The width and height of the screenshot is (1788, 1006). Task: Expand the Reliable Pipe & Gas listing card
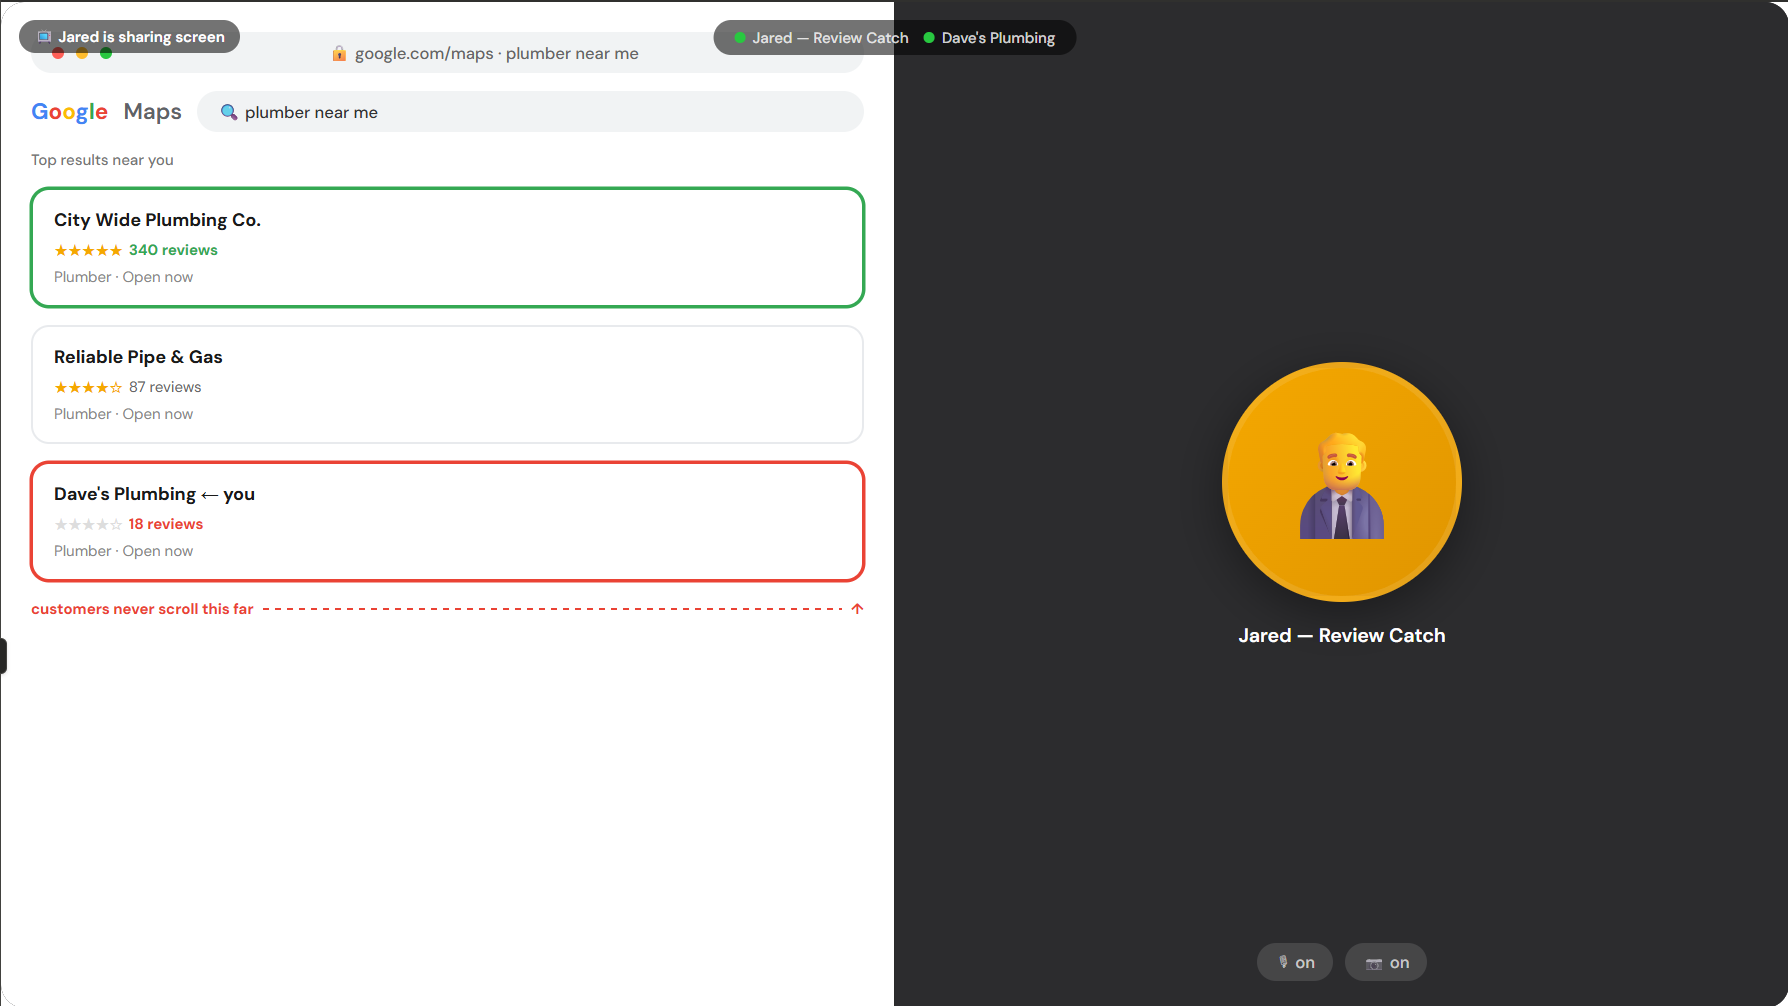[x=446, y=384]
